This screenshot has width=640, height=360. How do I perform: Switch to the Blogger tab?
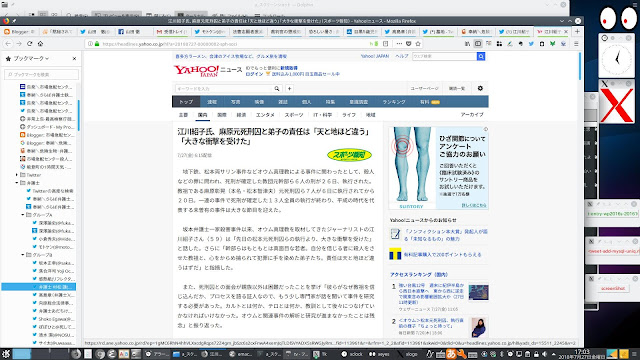tap(19, 31)
